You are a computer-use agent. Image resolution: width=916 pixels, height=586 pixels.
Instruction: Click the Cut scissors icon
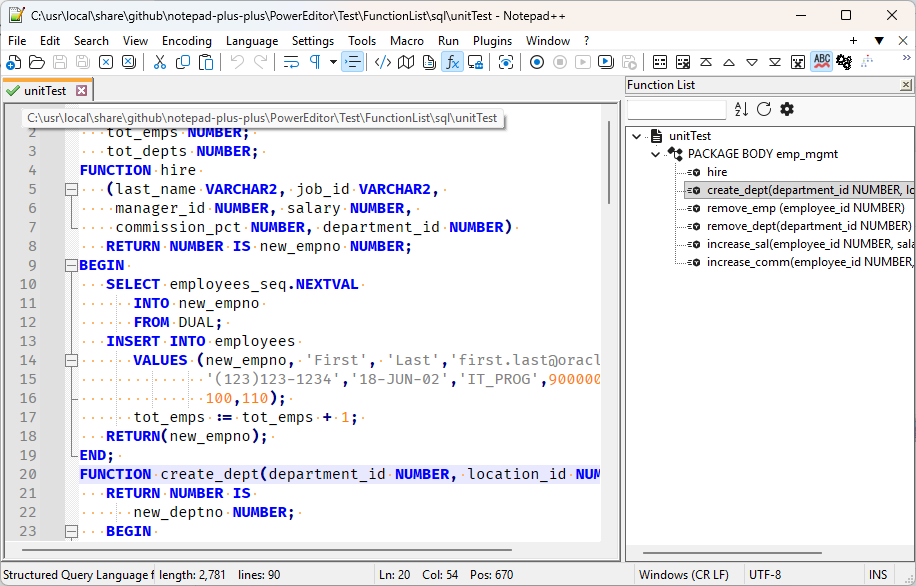tap(159, 62)
